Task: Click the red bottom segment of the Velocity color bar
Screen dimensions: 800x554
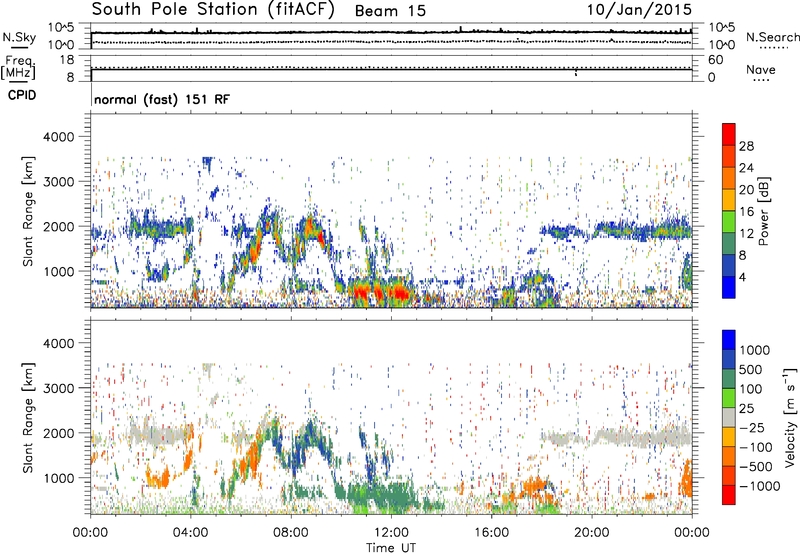Action: pos(729,495)
